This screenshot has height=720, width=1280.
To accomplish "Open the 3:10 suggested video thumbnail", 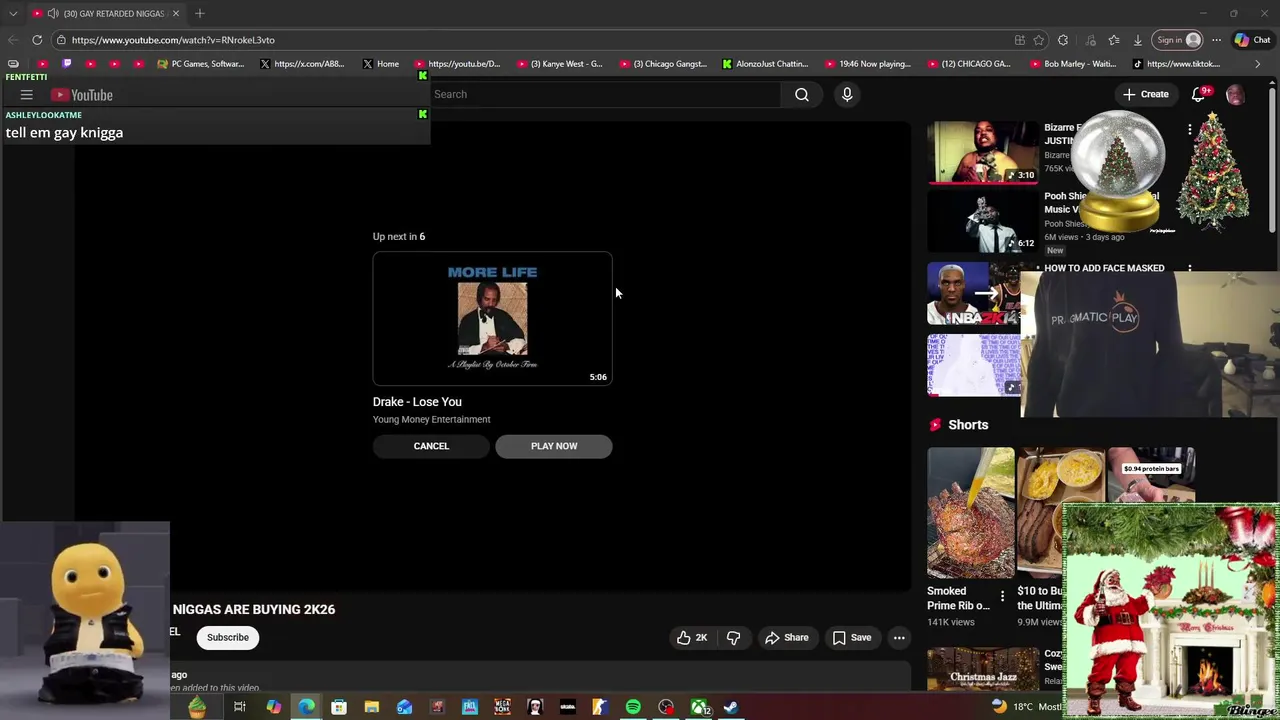I will 983,152.
